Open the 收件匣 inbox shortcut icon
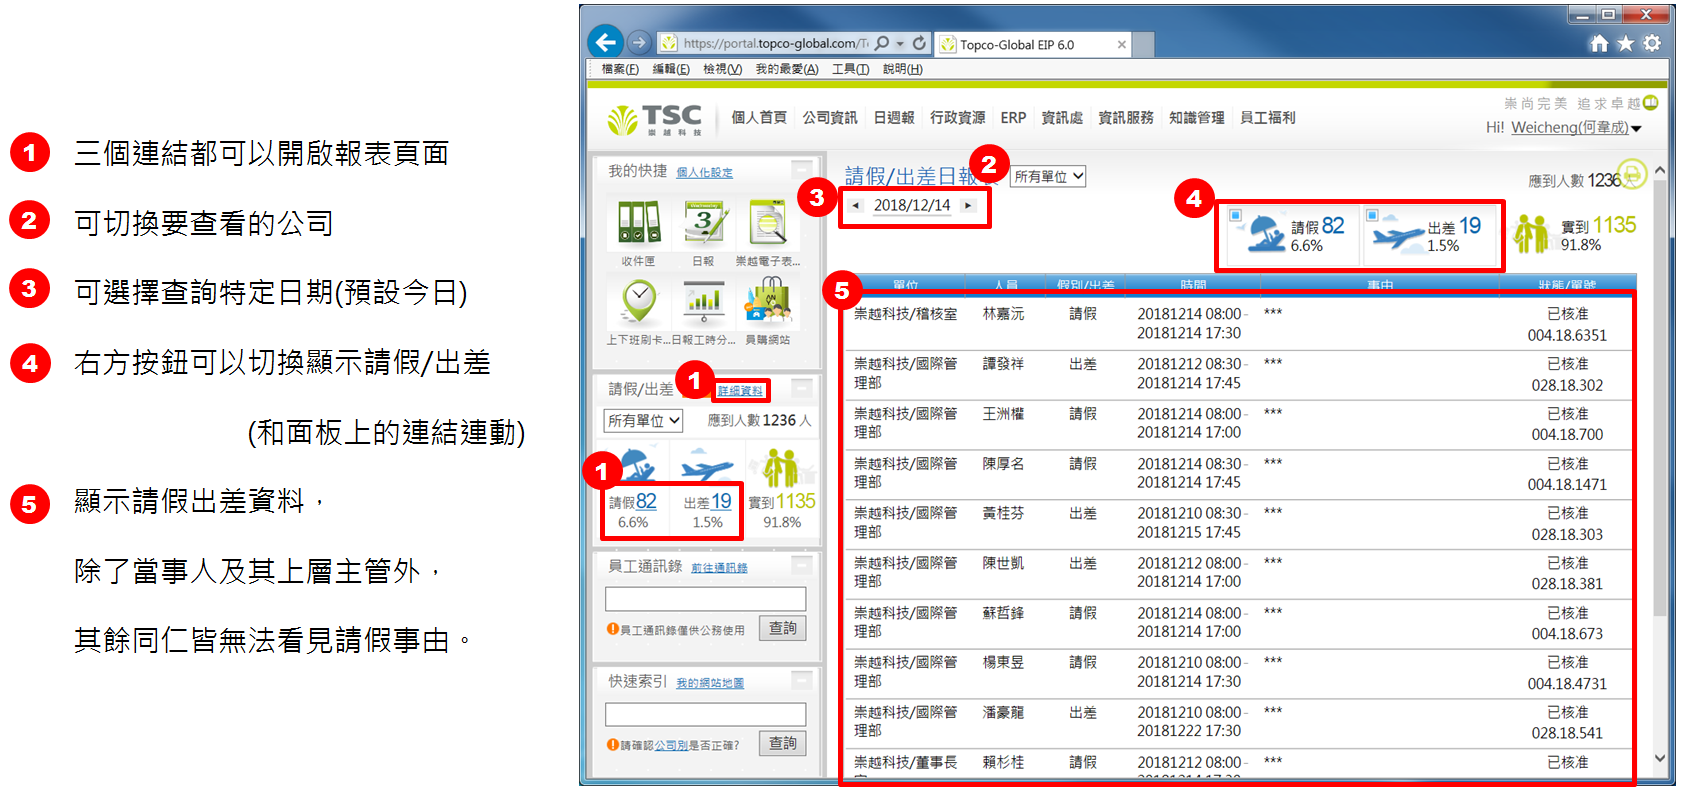Viewport: 1689px width, 802px height. tap(639, 224)
